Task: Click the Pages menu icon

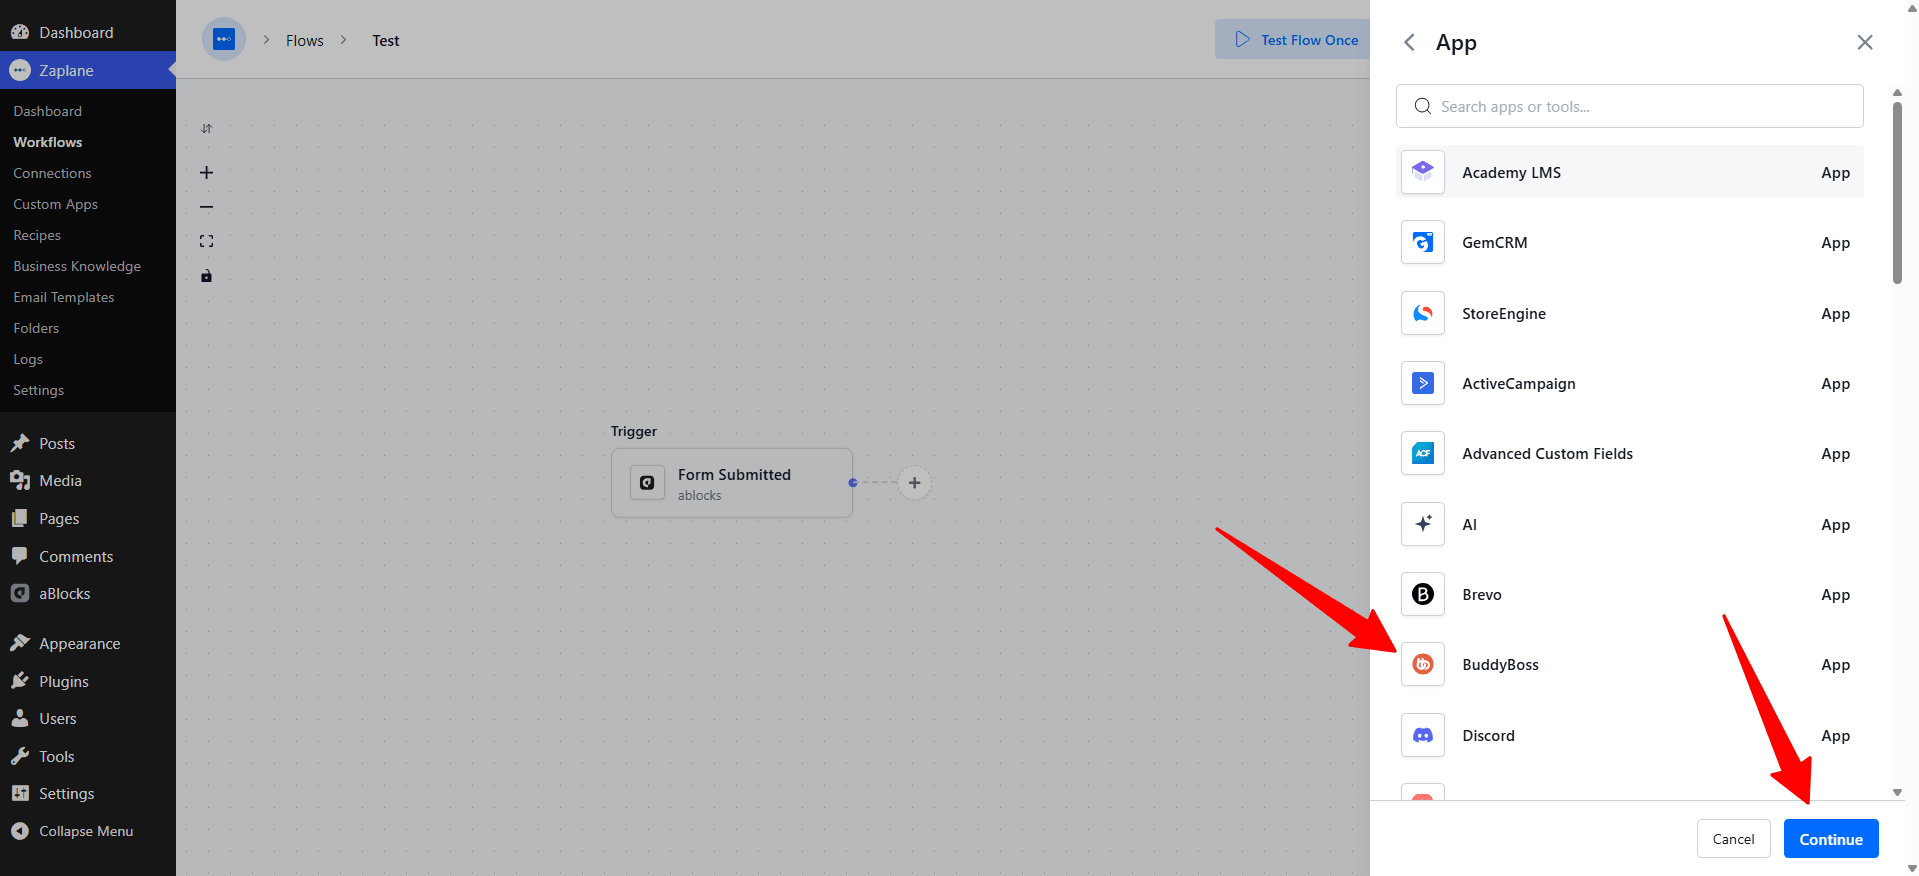Action: [20, 518]
